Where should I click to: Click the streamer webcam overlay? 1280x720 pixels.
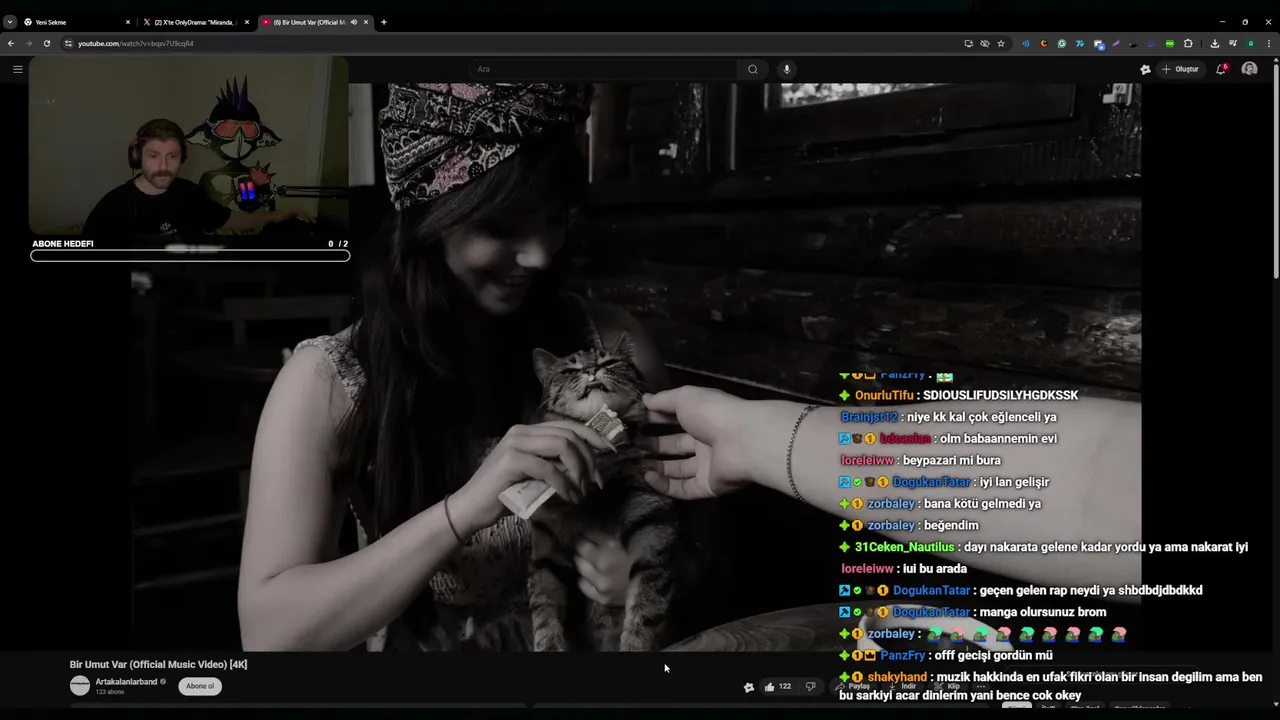coord(189,146)
